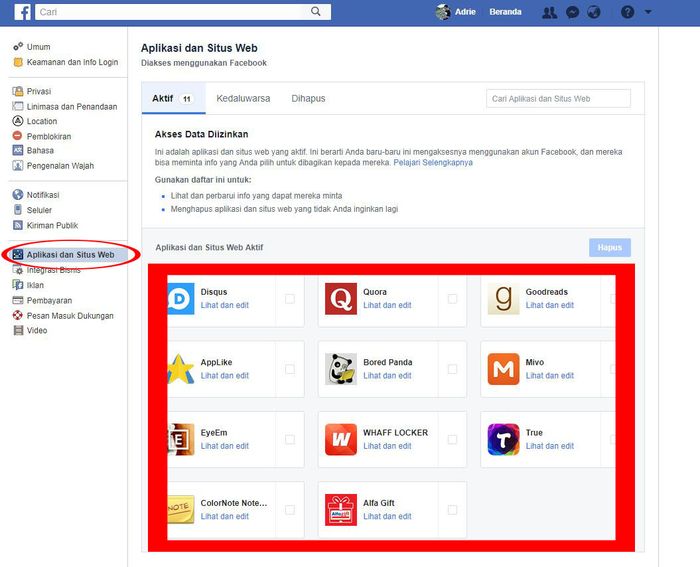700x567 pixels.
Task: Click the Video film icon in the sidebar
Action: (x=18, y=330)
